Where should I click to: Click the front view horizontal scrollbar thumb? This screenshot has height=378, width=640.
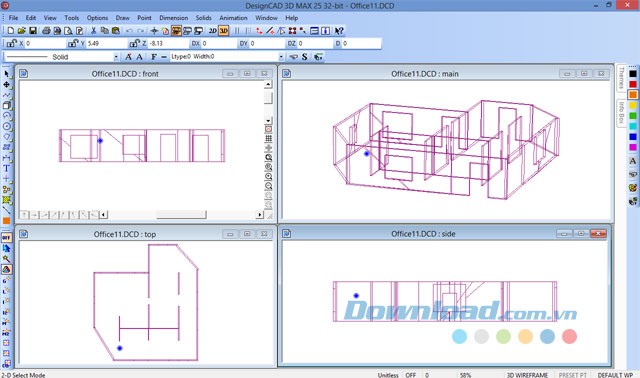click(181, 214)
